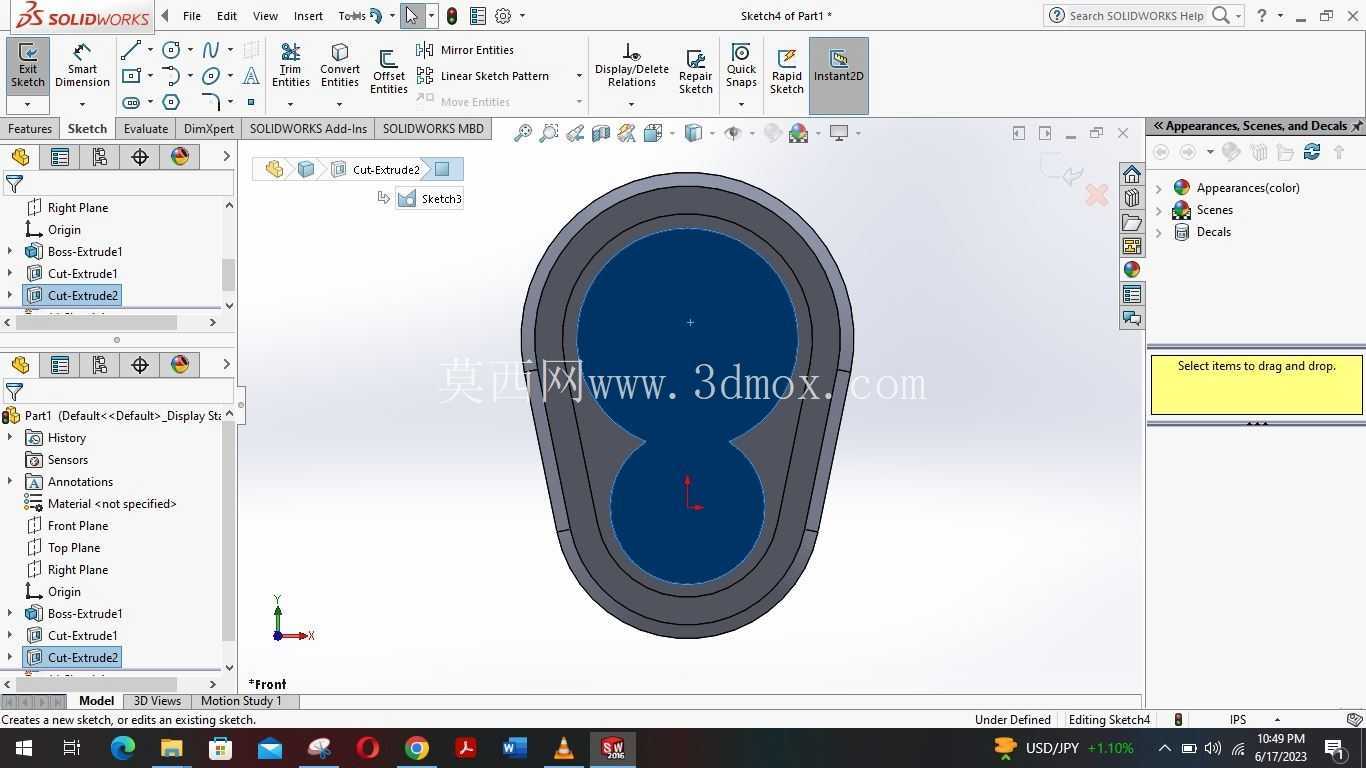Expand the Scenes node
Viewport: 1366px width, 768px height.
point(1159,210)
